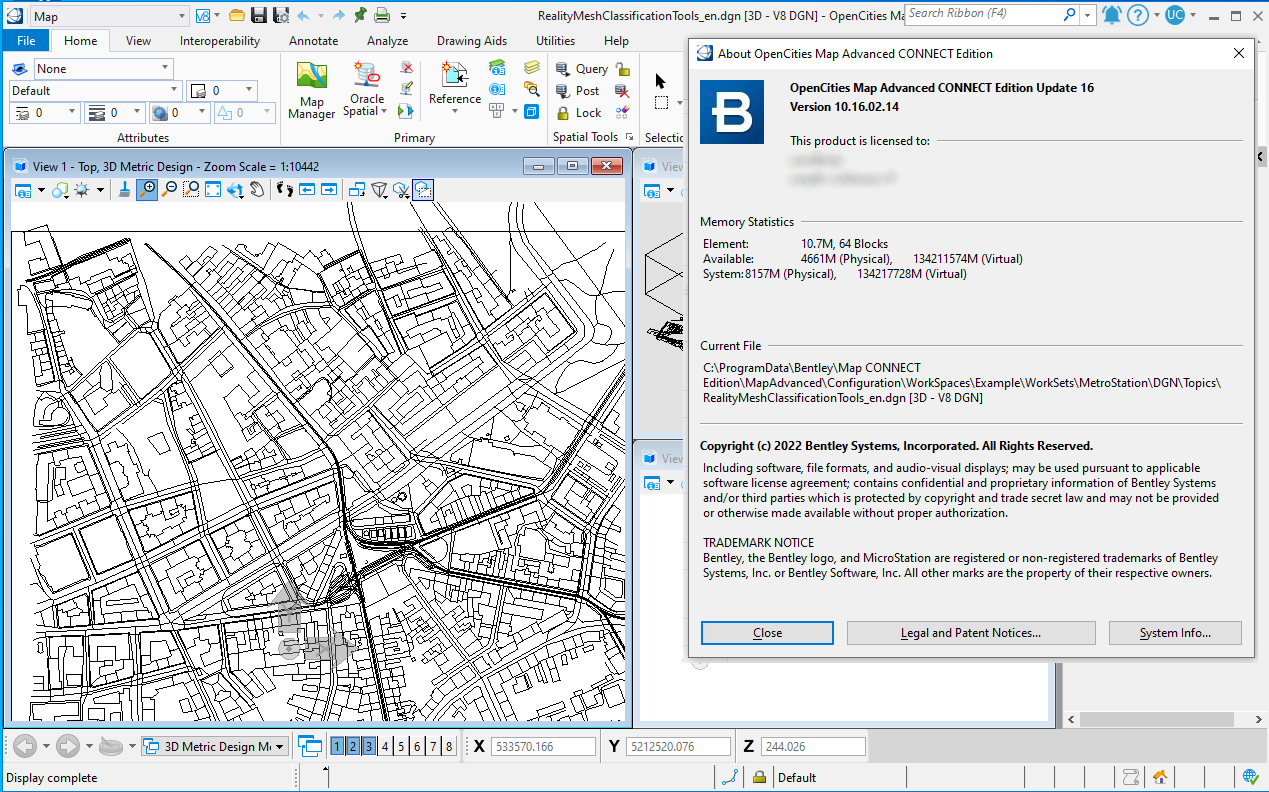1269x792 pixels.
Task: Click the Undo arrow in quick access
Action: pos(303,15)
